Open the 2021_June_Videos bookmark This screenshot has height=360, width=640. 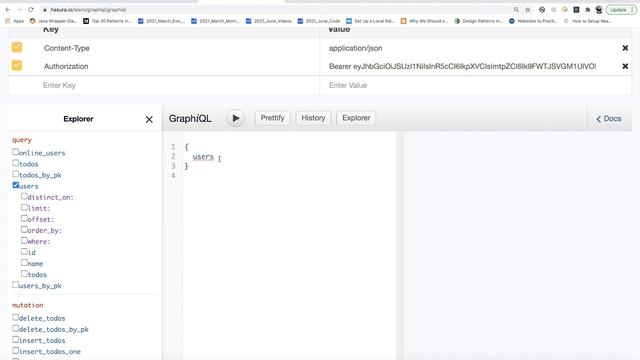coord(269,21)
